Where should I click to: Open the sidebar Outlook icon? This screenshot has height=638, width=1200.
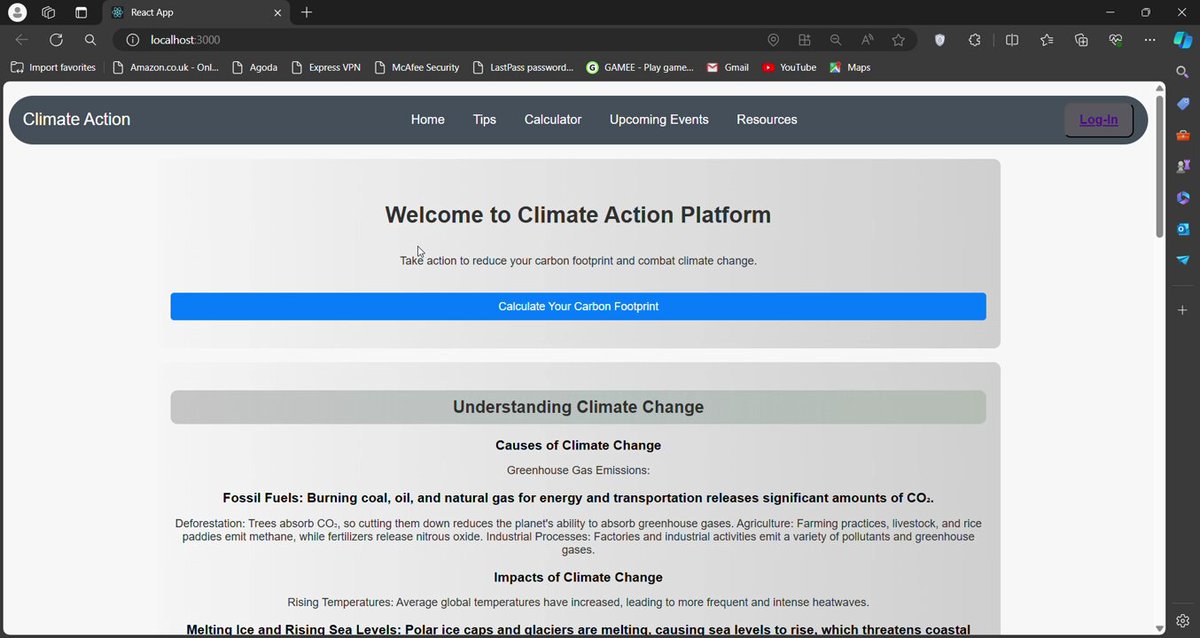tap(1183, 229)
